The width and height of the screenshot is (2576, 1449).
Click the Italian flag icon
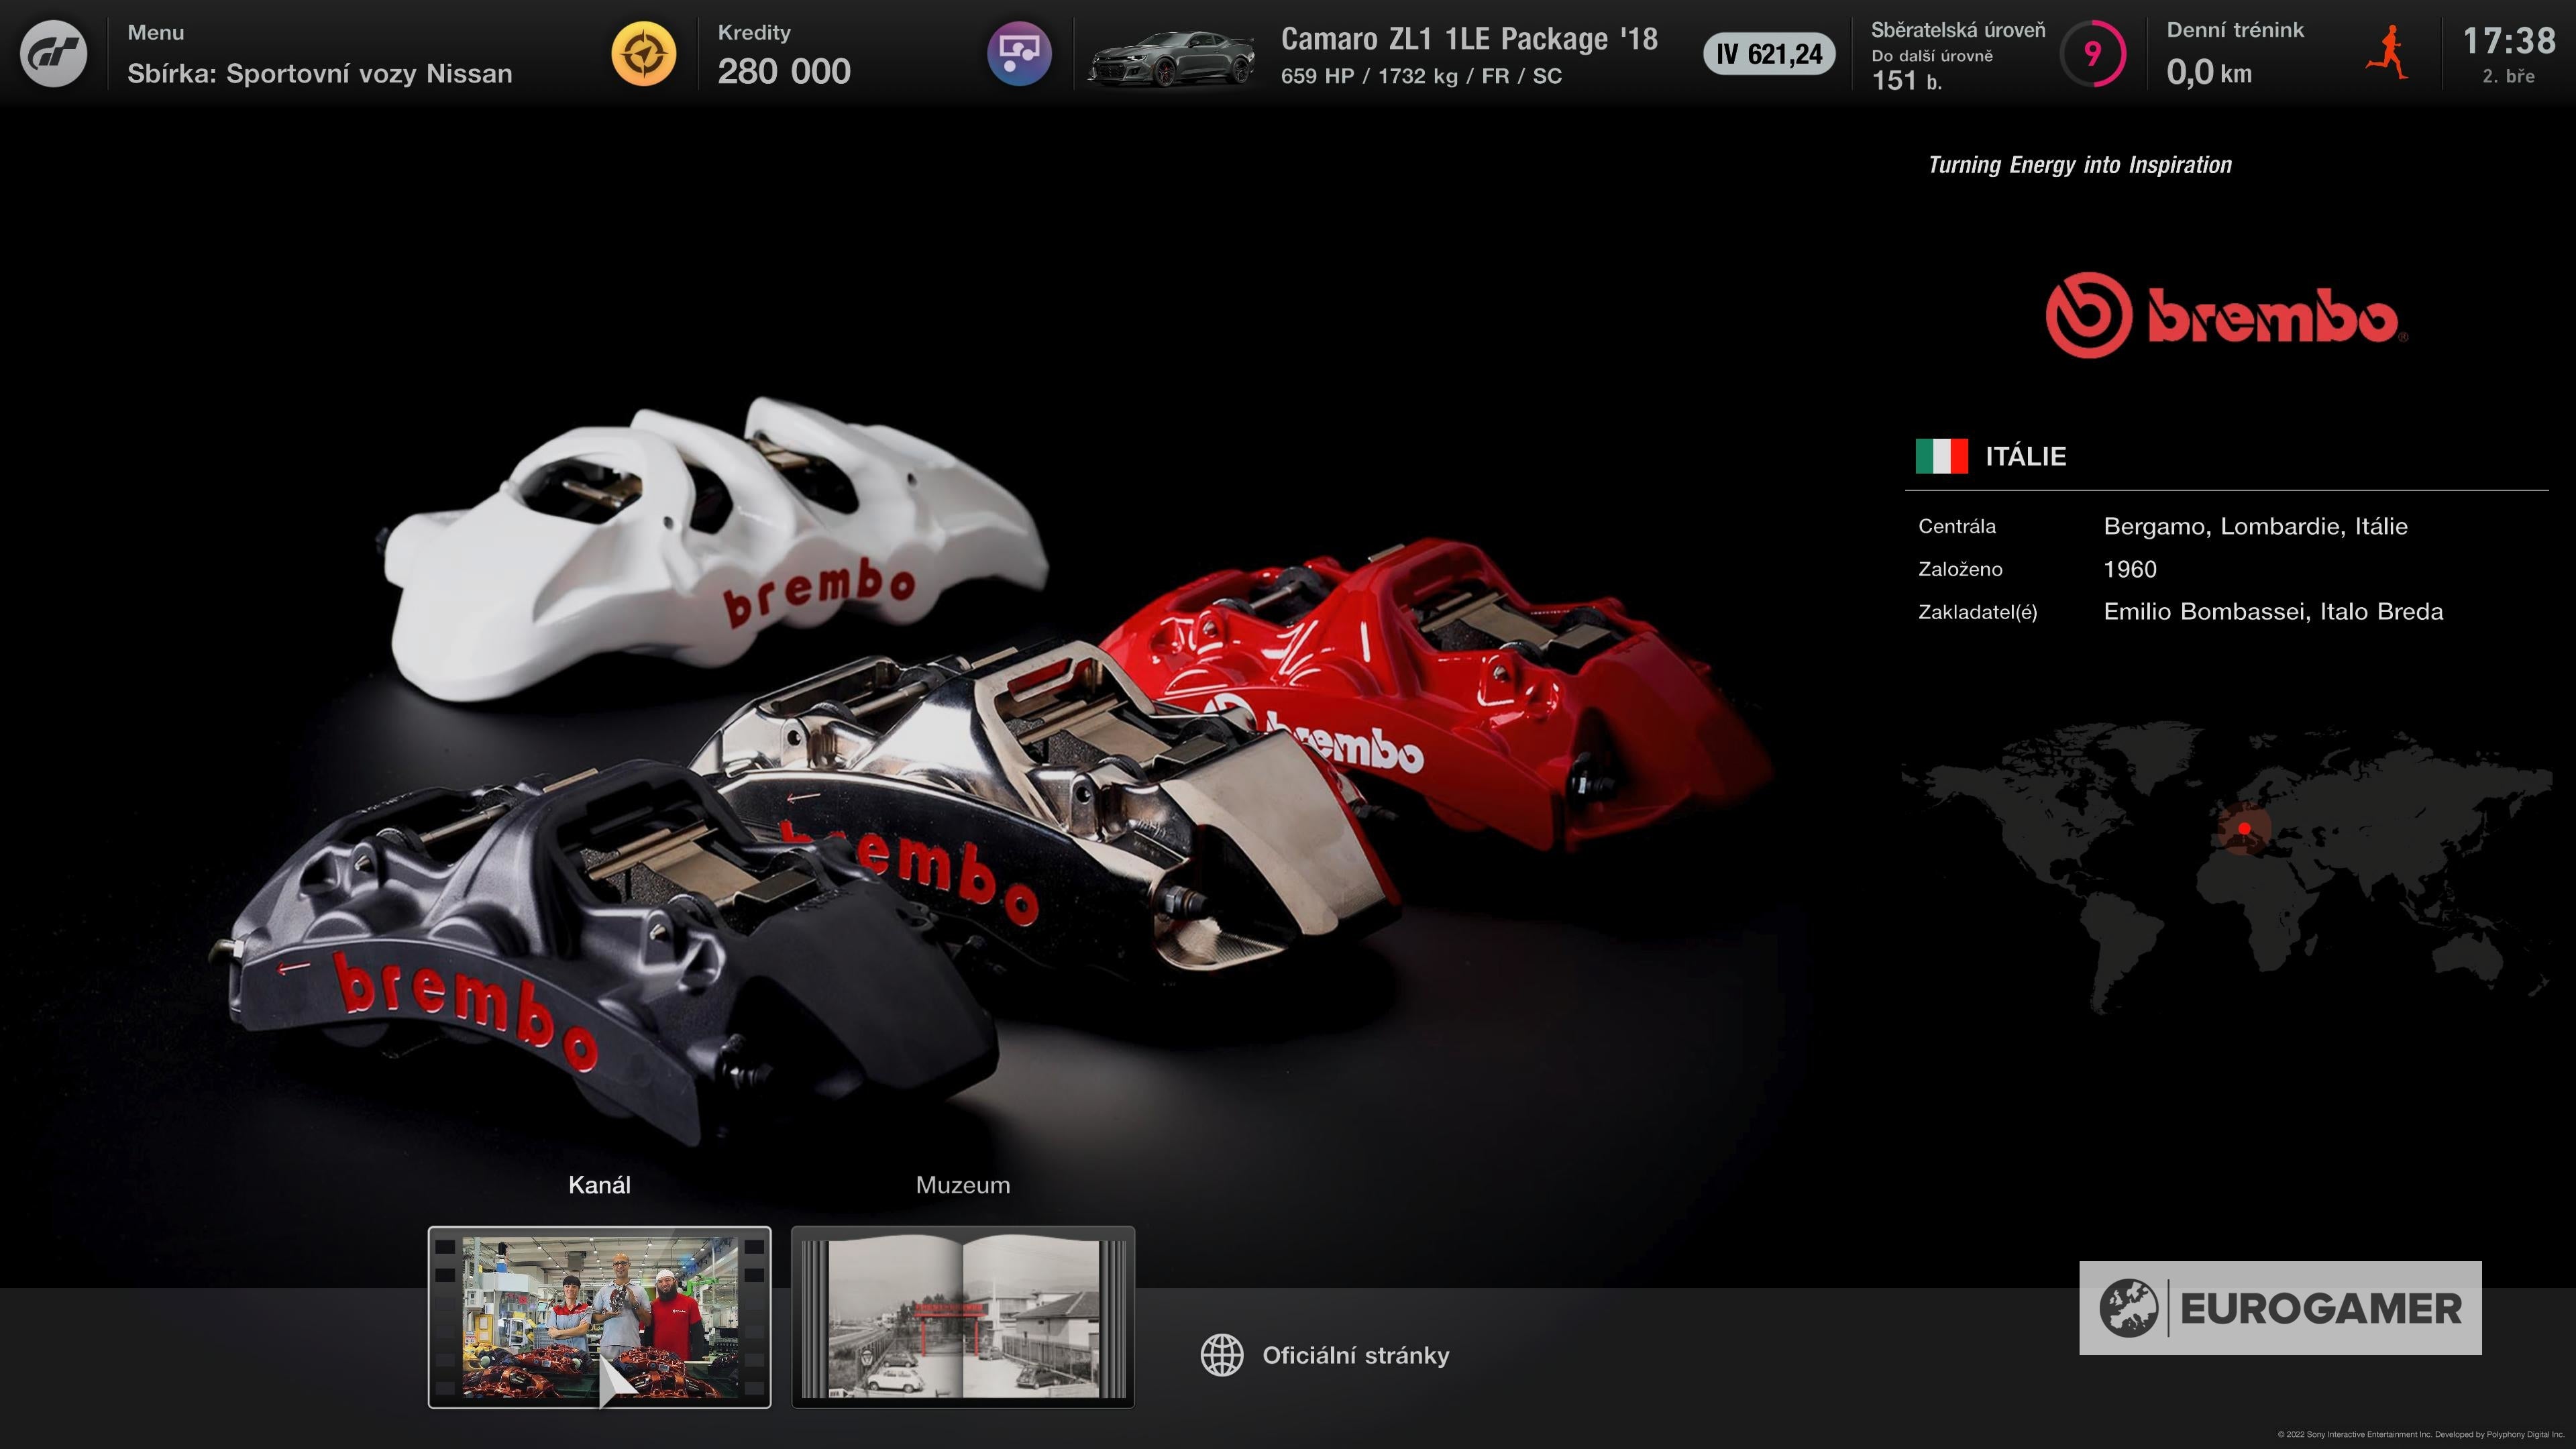coord(1941,456)
